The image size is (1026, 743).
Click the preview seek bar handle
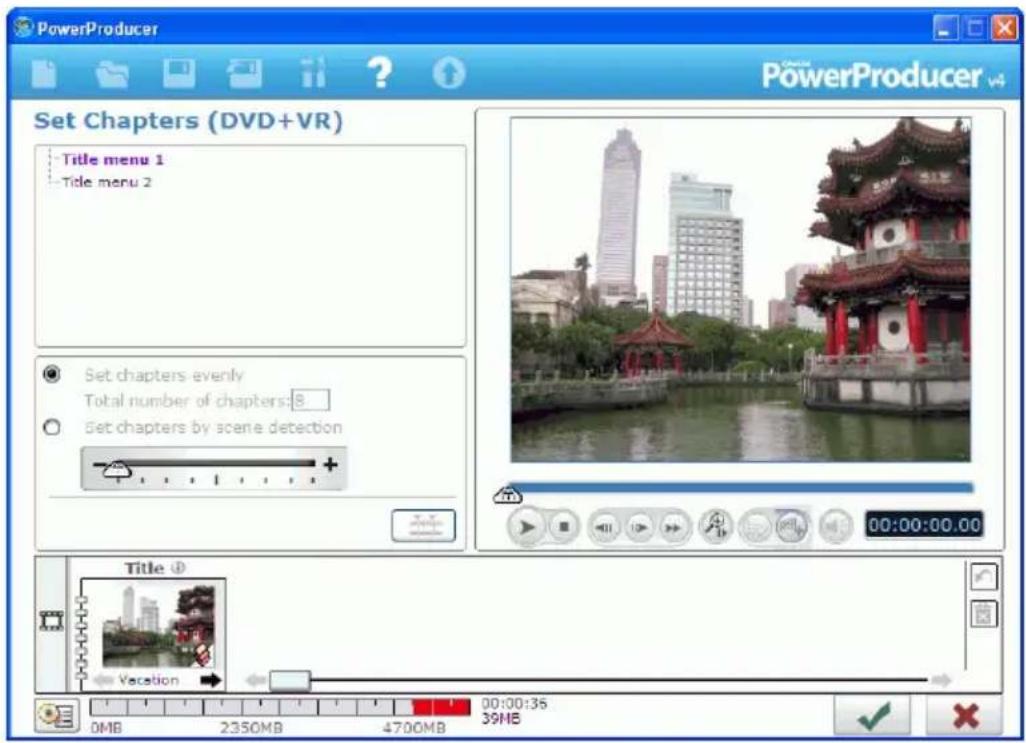(x=507, y=495)
